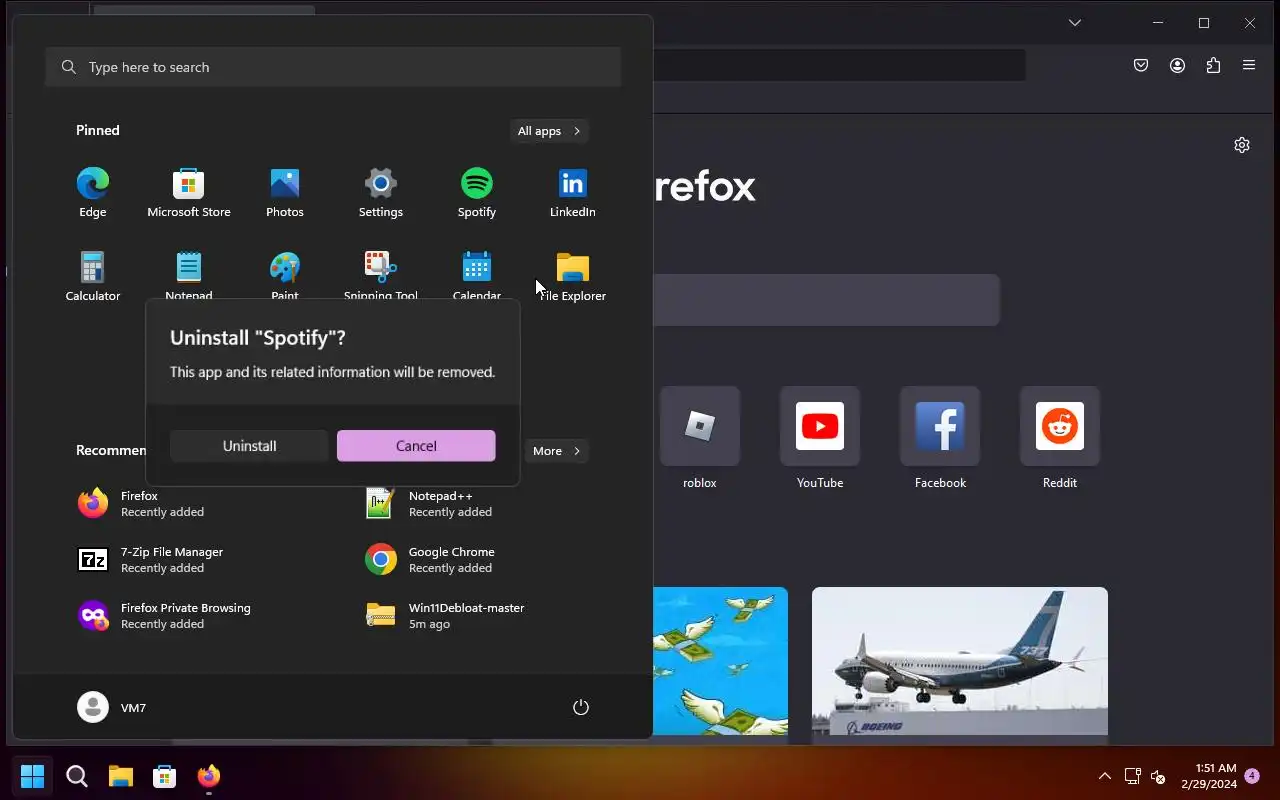Confirm Uninstall of Spotify
1280x800 pixels.
click(249, 446)
